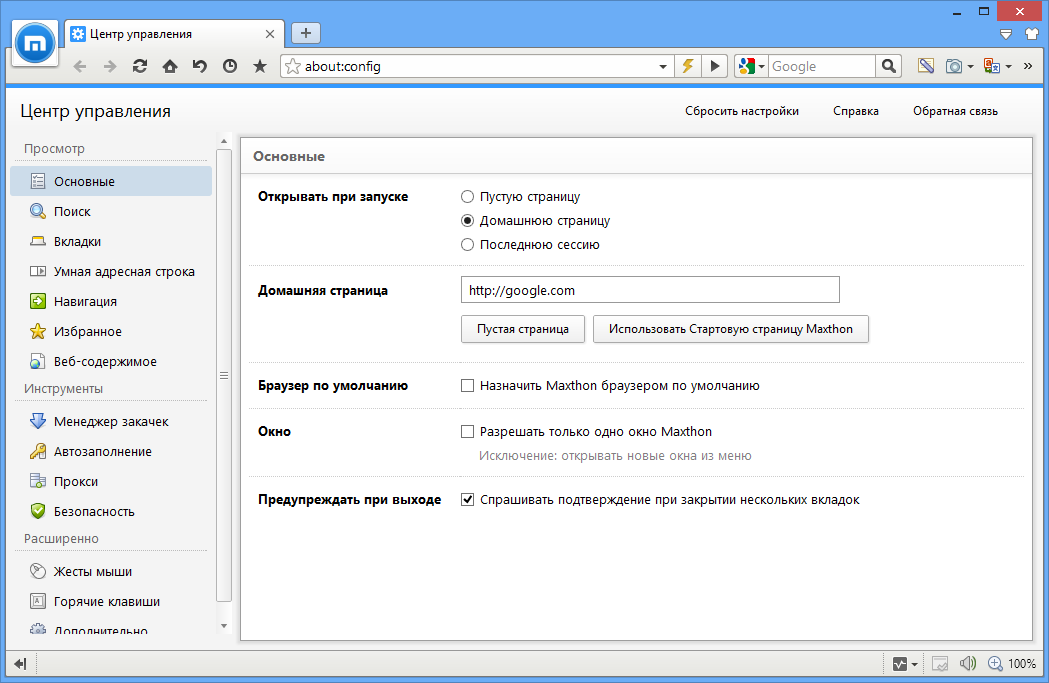Click the sidebar vertical scrollbar
Viewport: 1049px width, 683px height.
(x=224, y=375)
